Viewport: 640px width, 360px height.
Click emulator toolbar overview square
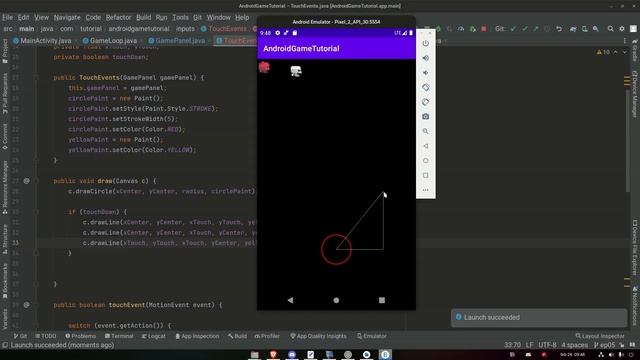pyautogui.click(x=425, y=176)
